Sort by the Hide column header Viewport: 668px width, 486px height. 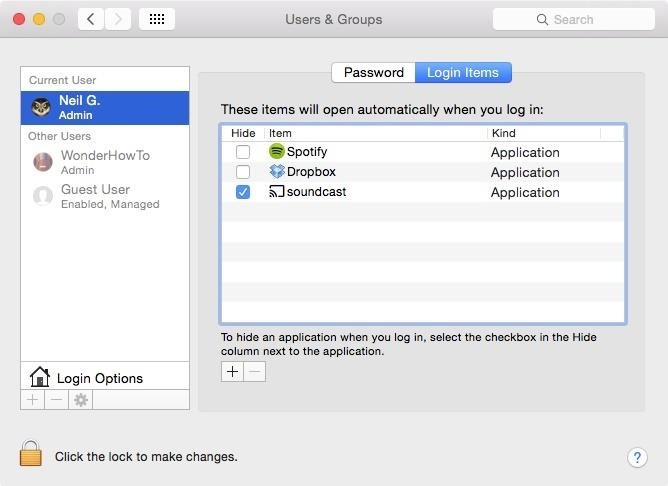(x=243, y=133)
